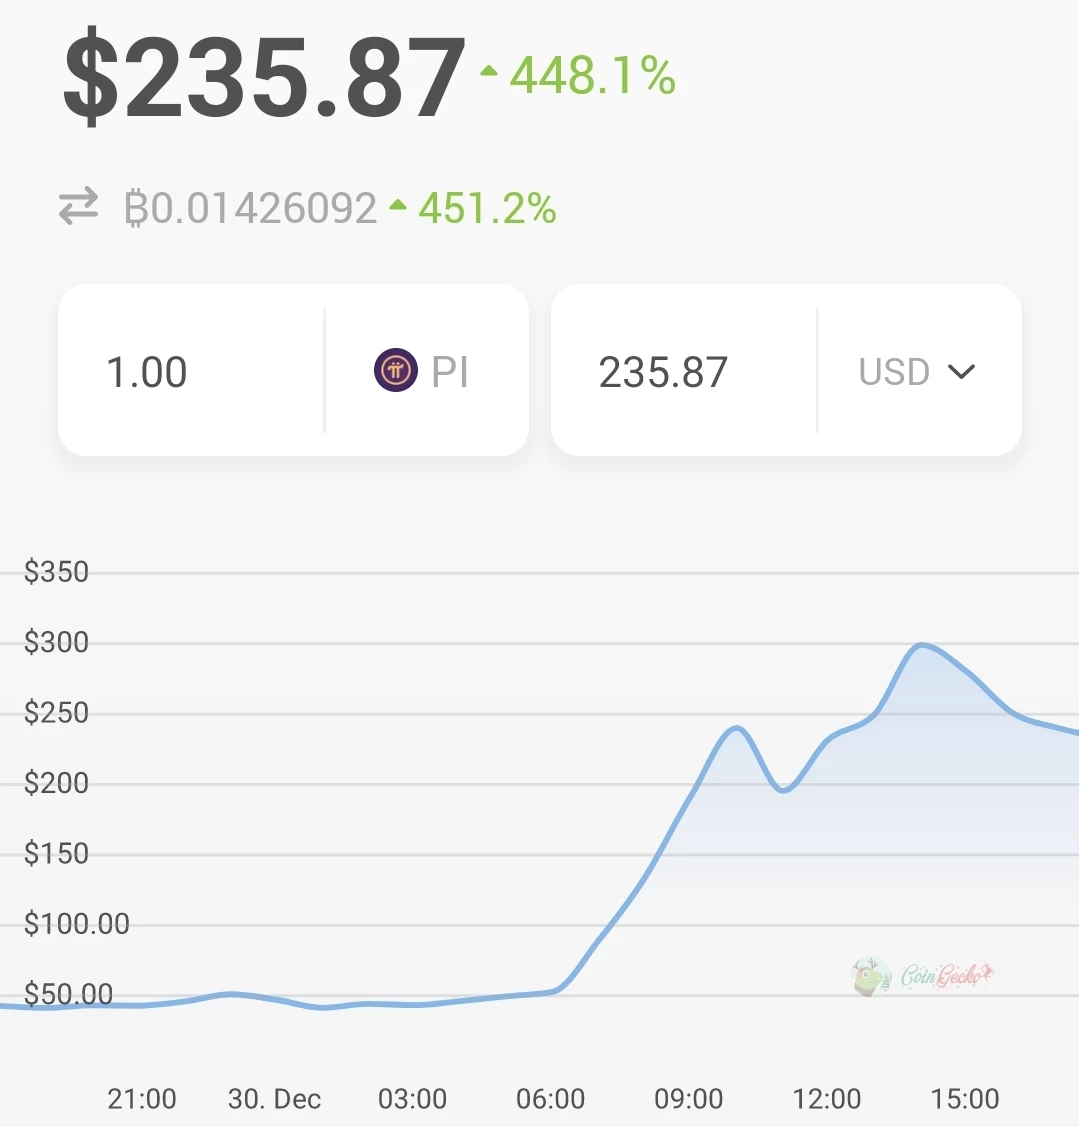
Task: Click the 15:00 time axis label
Action: [964, 1099]
